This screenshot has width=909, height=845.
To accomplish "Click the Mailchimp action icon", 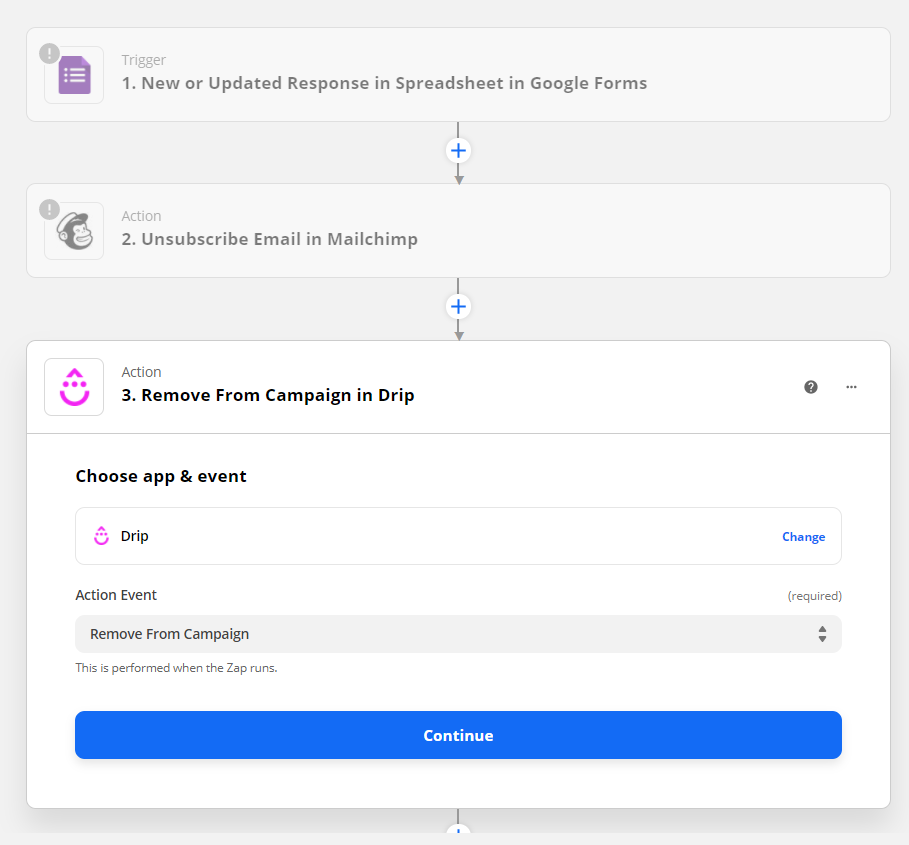I will (x=74, y=231).
